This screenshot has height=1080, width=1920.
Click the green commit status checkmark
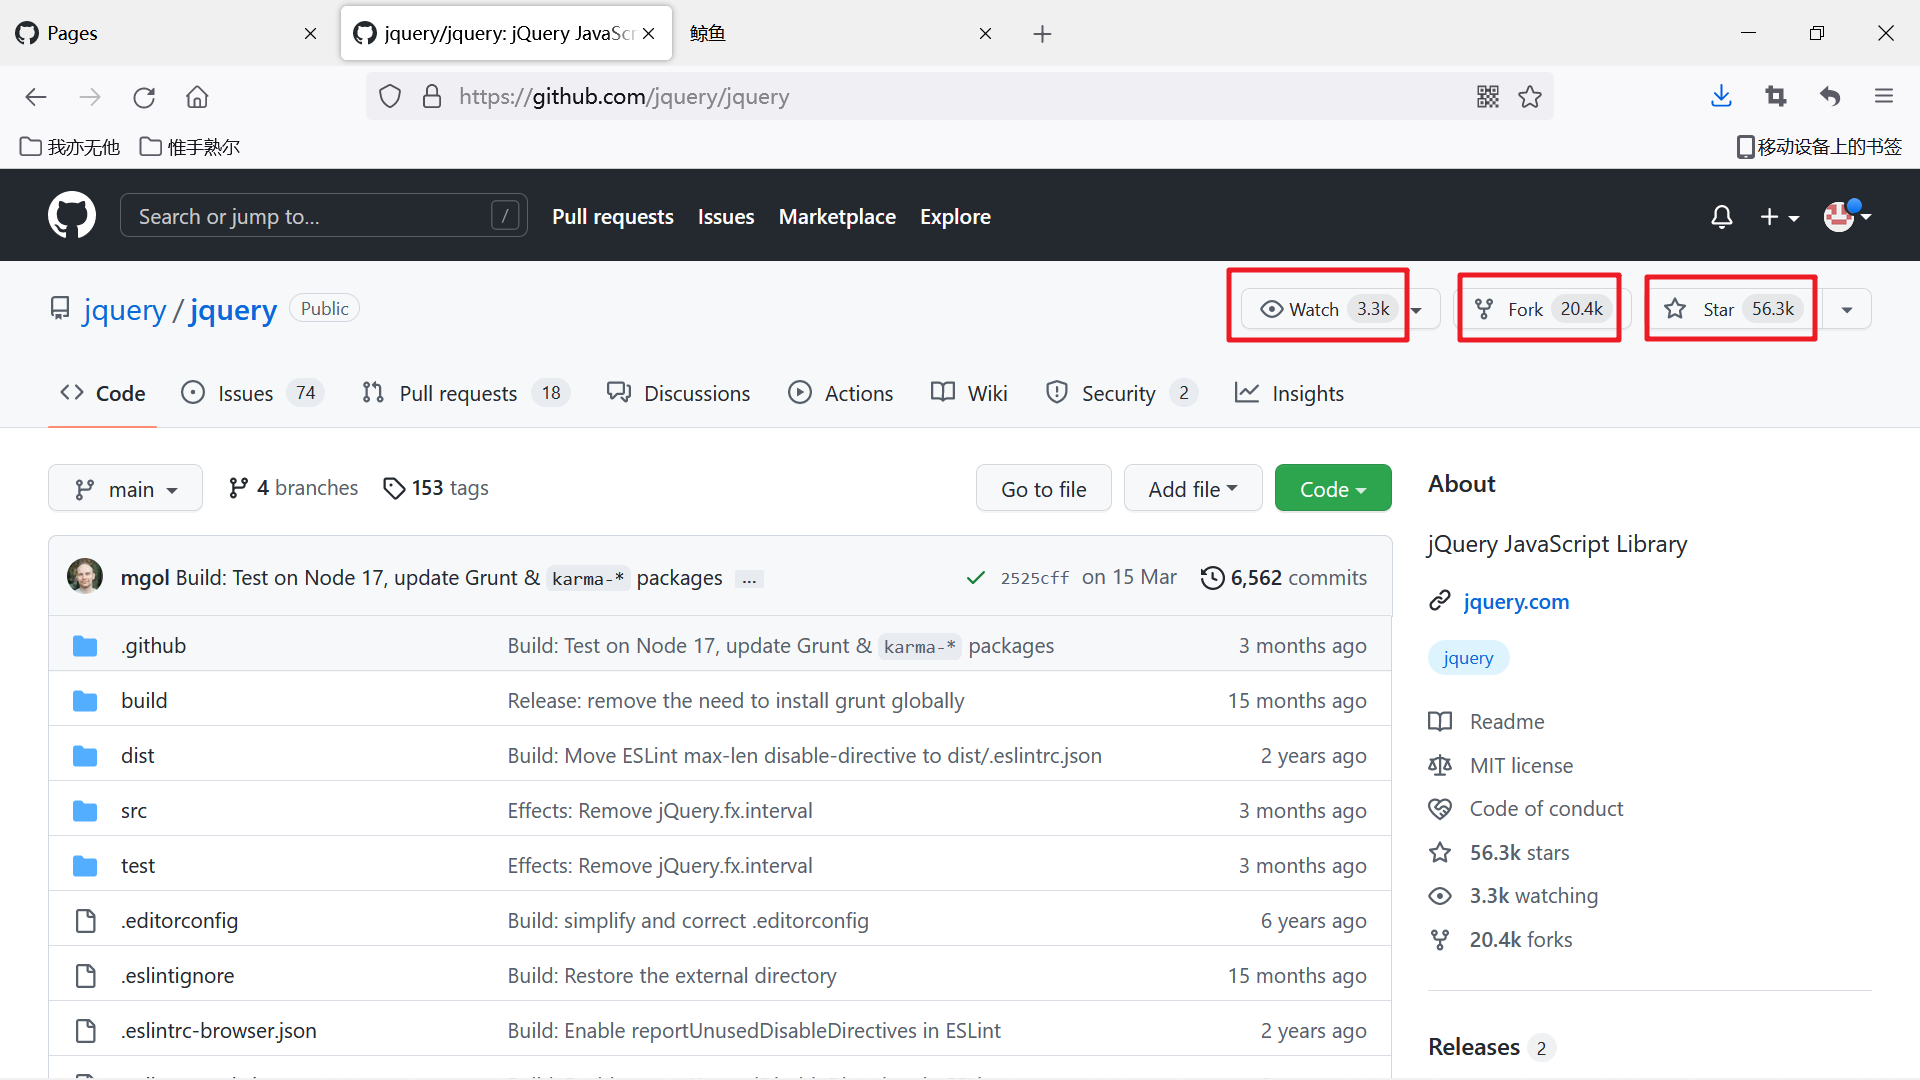click(x=975, y=578)
